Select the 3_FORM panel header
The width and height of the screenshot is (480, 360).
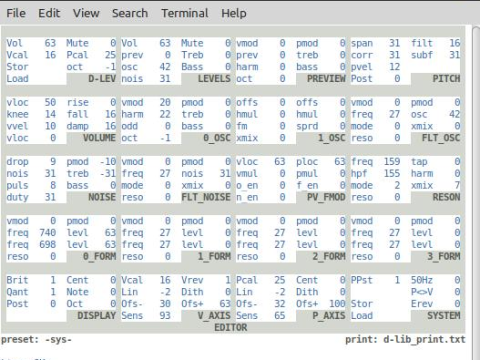[x=444, y=257]
